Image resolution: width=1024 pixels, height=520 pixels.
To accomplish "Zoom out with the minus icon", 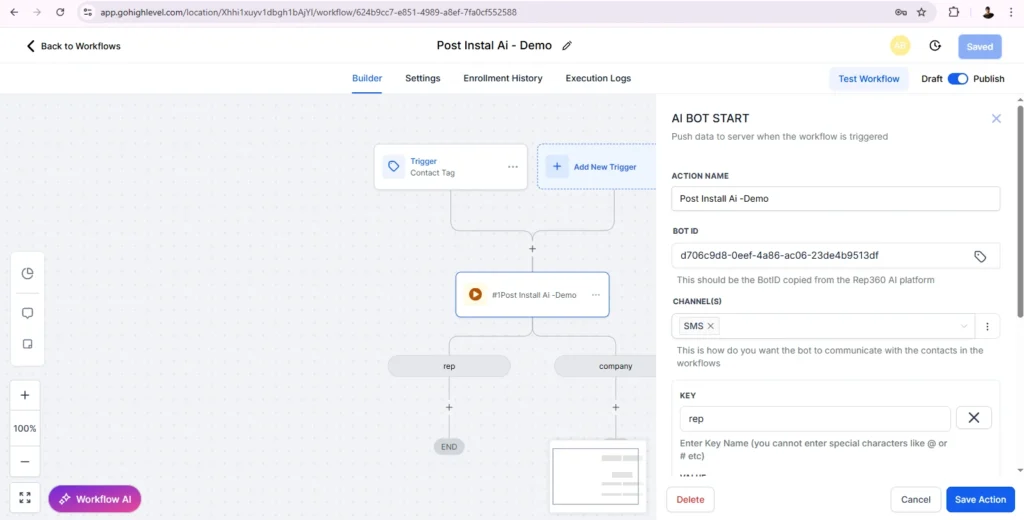I will pos(25,462).
